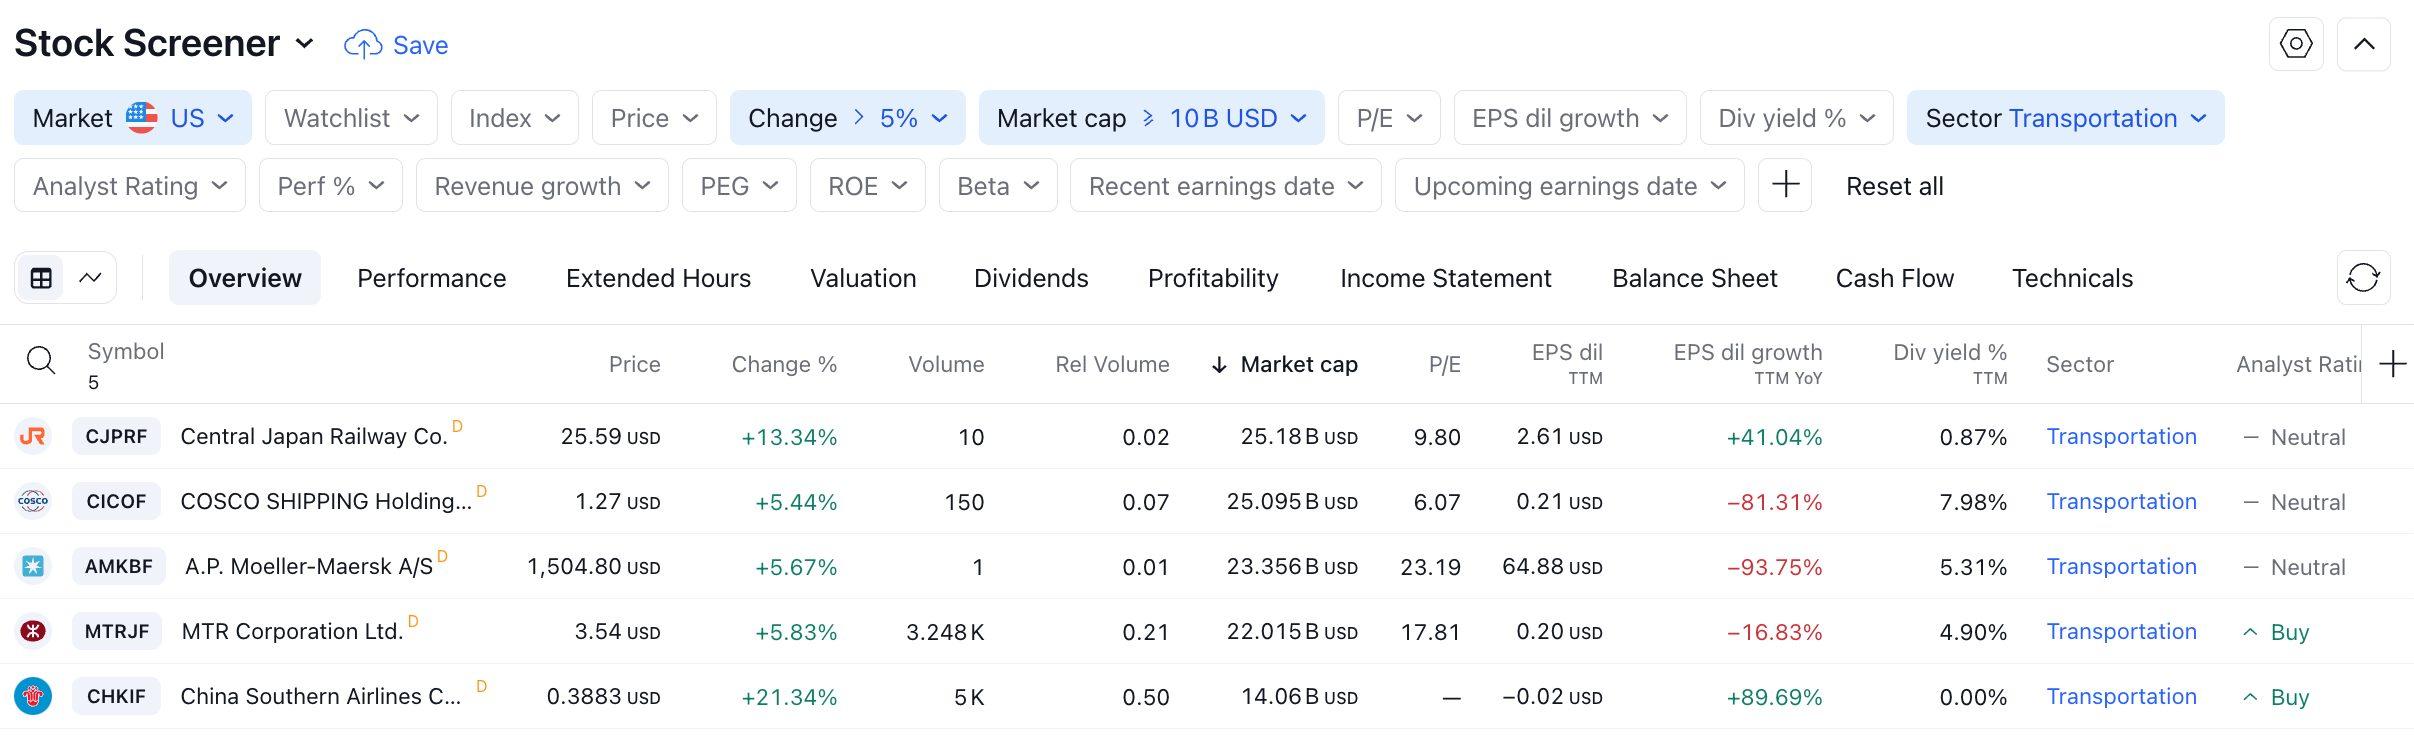Add a column using the plus icon

[2392, 364]
